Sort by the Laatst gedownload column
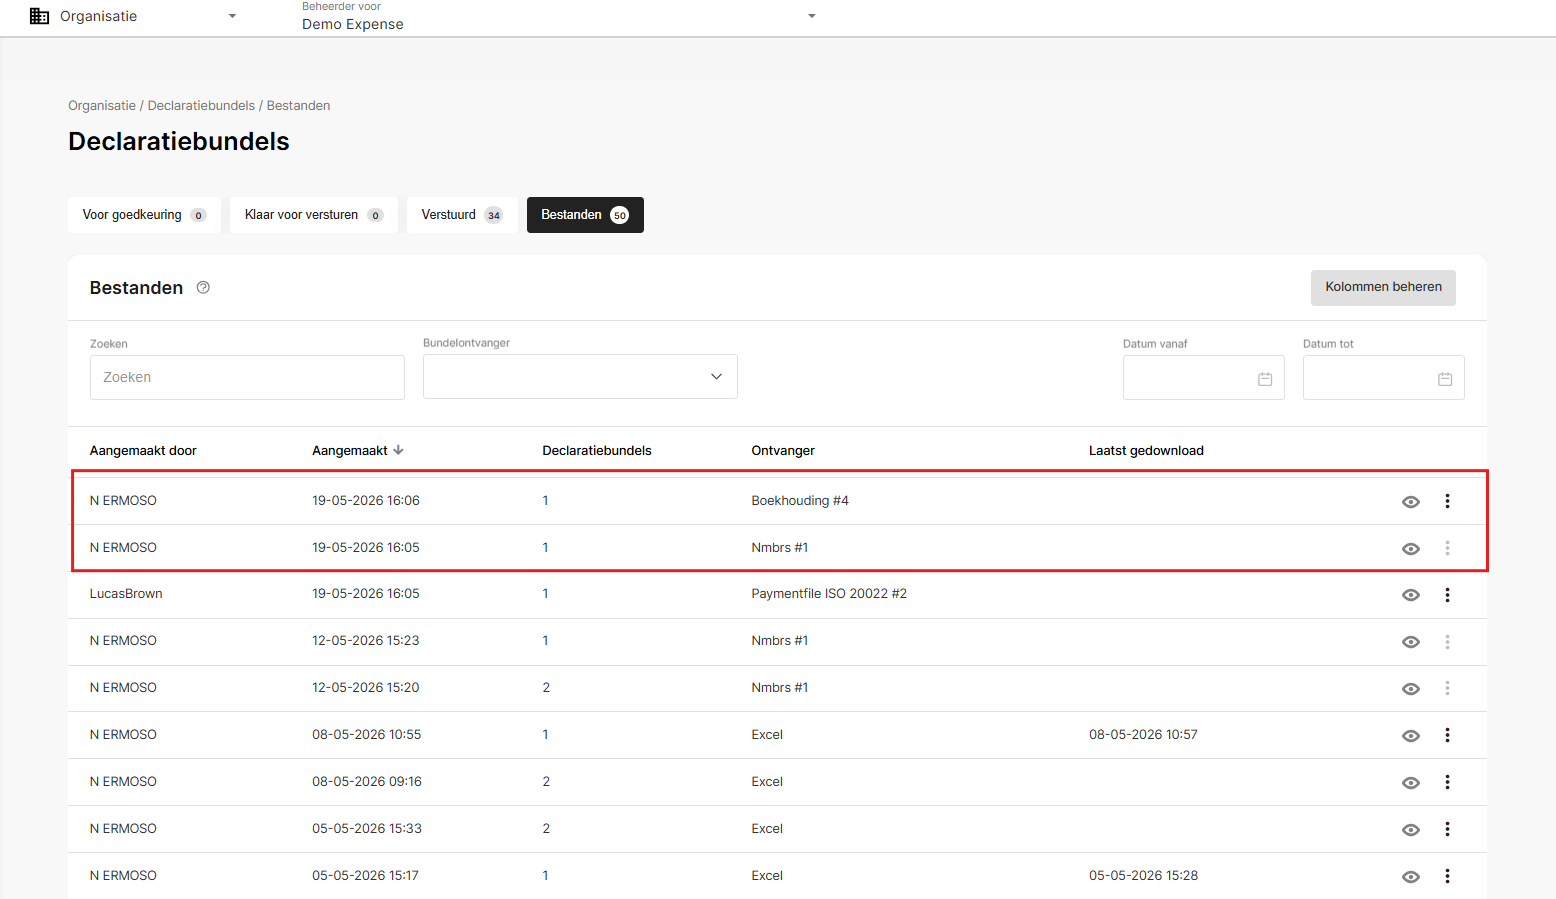 tap(1146, 451)
